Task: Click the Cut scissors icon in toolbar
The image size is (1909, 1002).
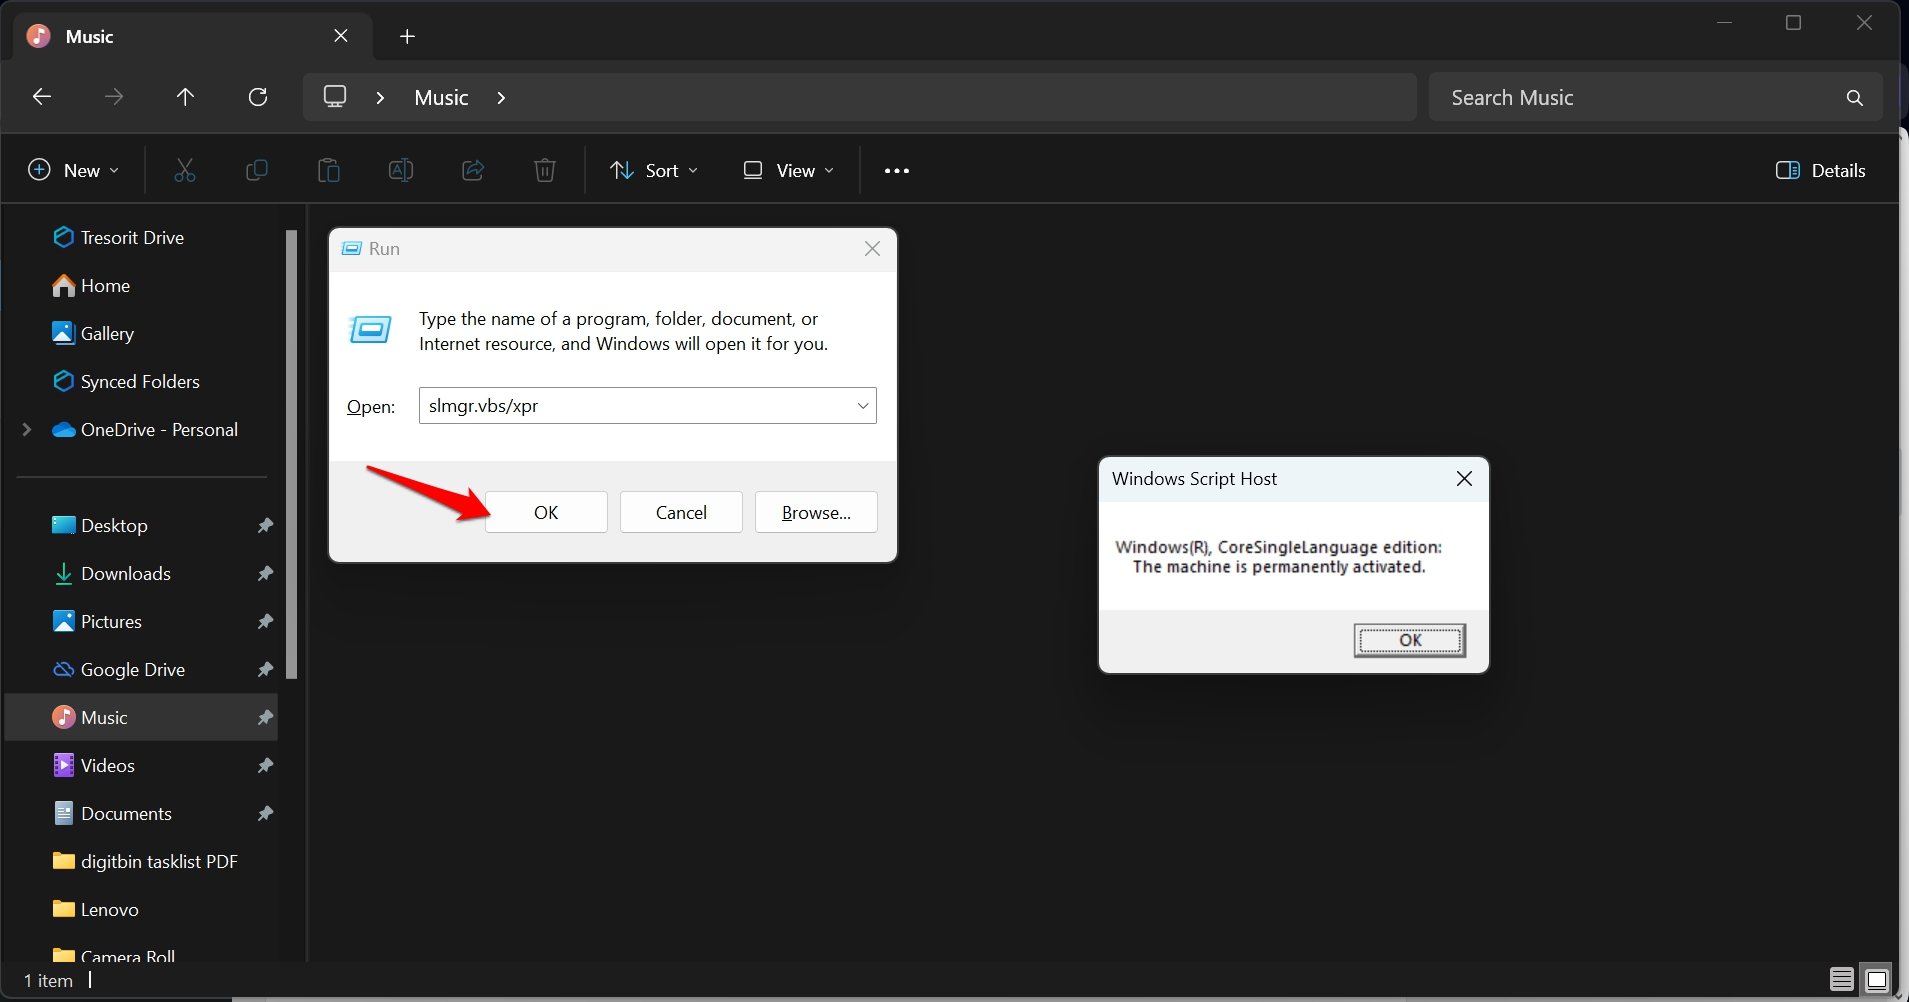Action: 185,170
